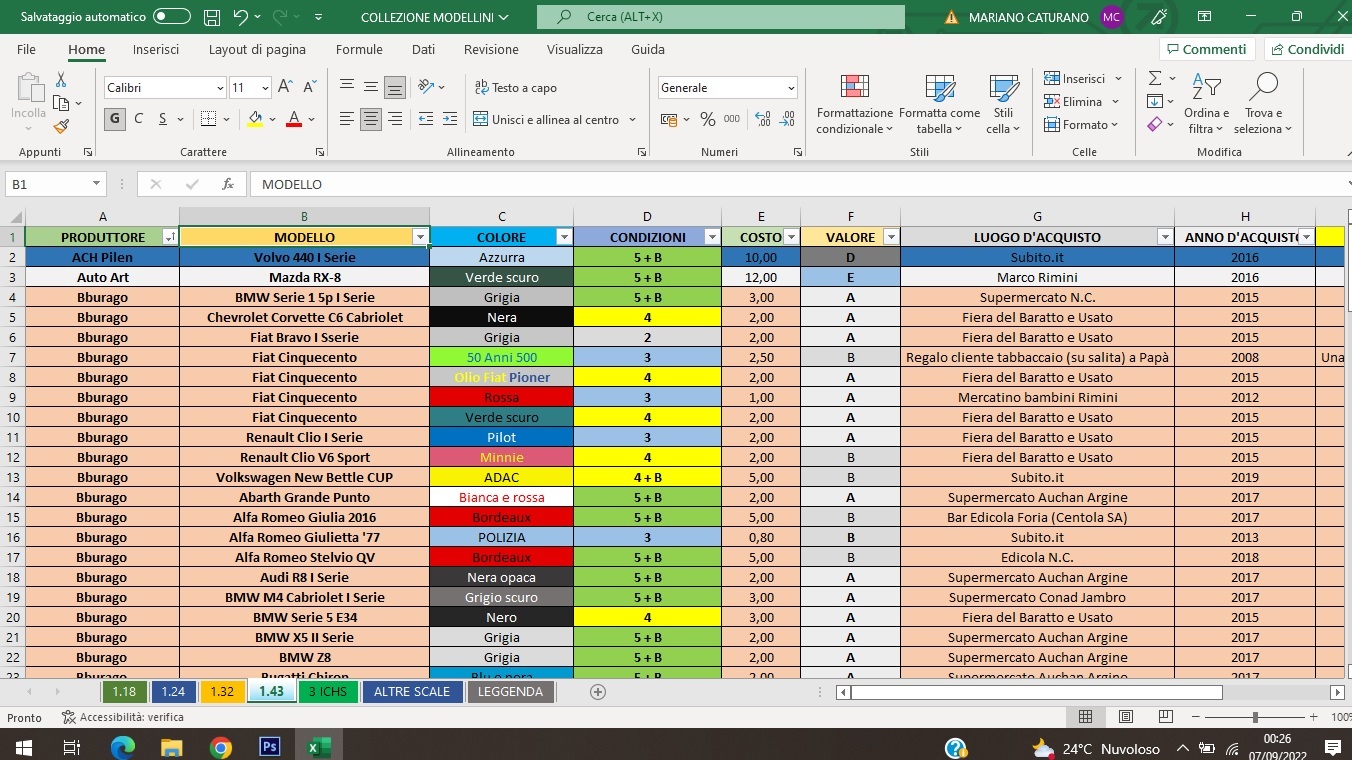Click the Undo arrow icon
The height and width of the screenshot is (760, 1352).
point(240,17)
